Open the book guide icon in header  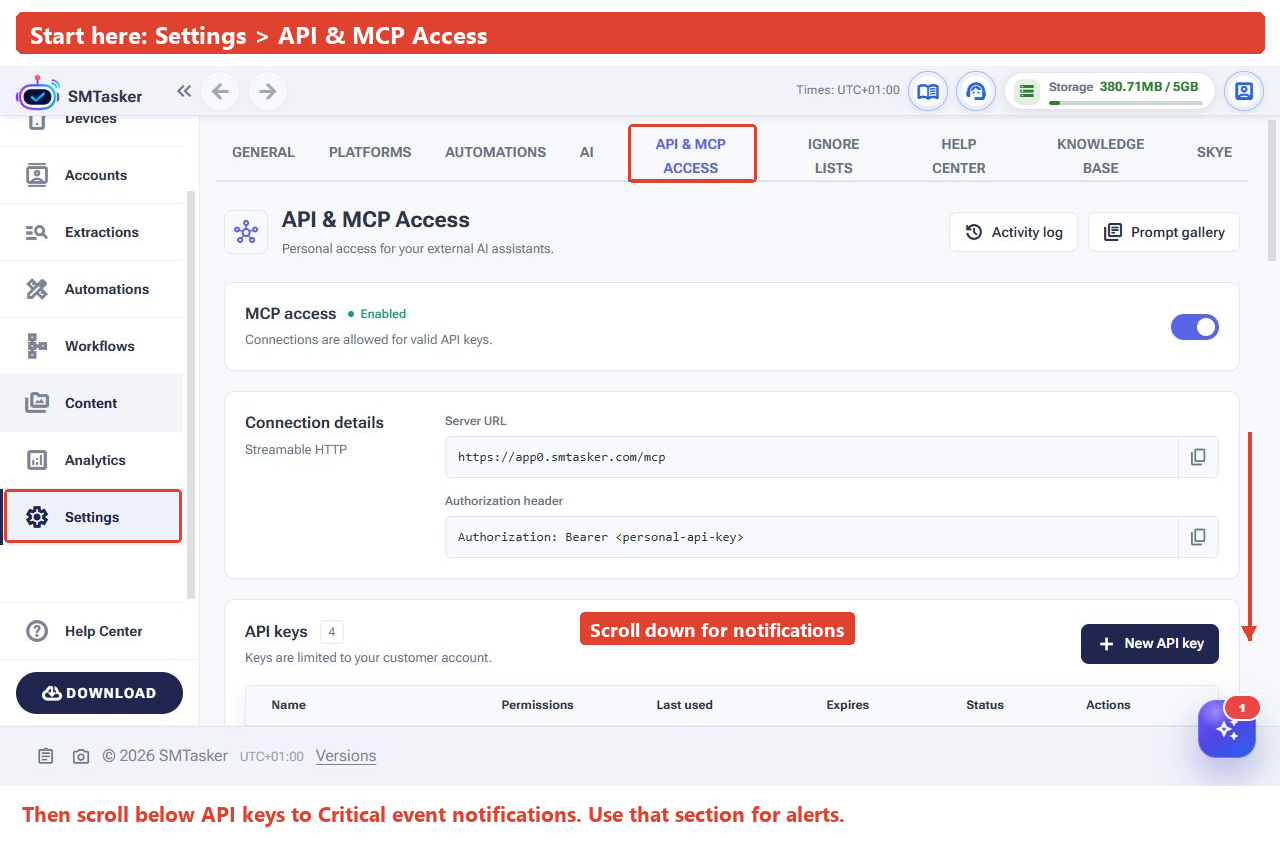coord(928,91)
